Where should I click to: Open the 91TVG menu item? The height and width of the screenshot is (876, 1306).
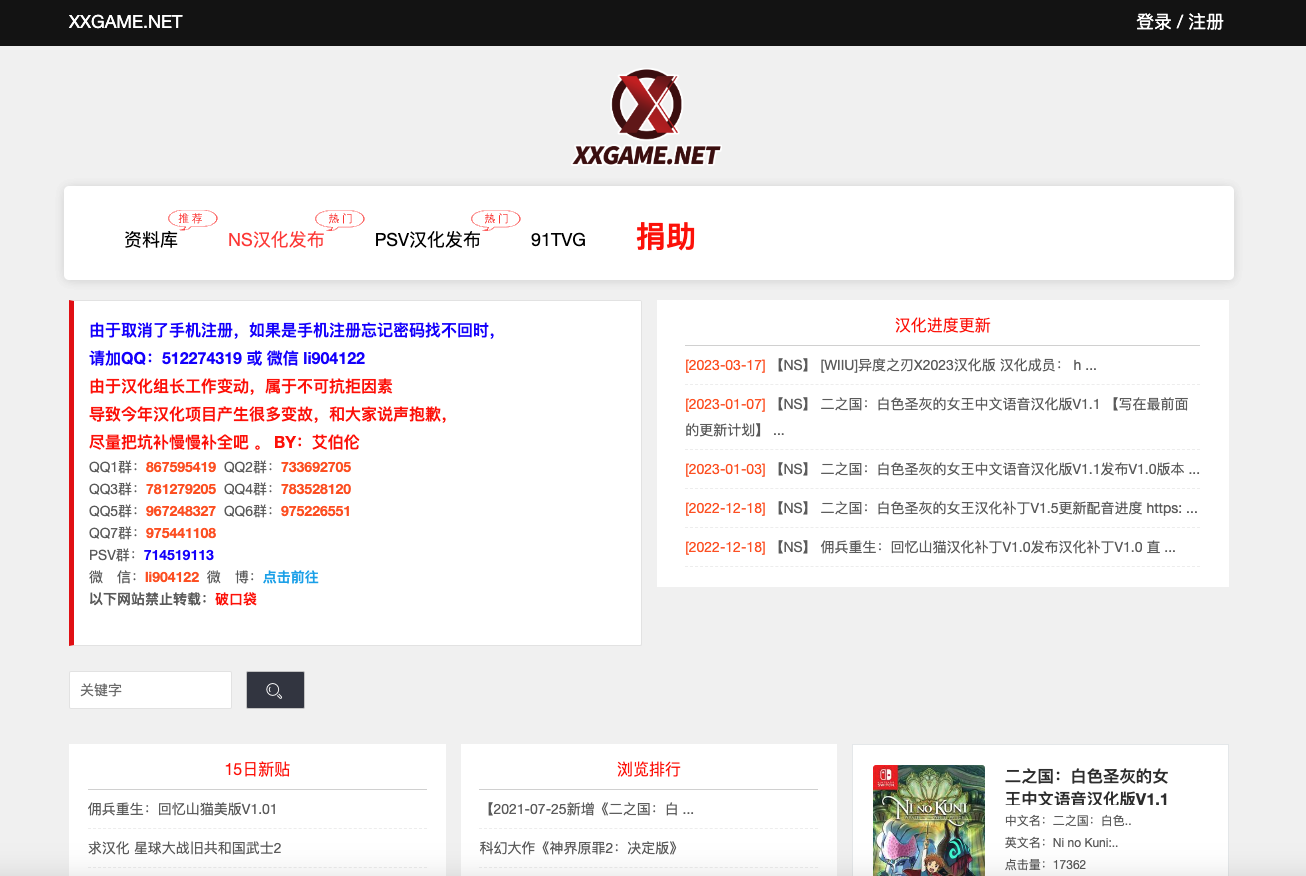[x=558, y=240]
